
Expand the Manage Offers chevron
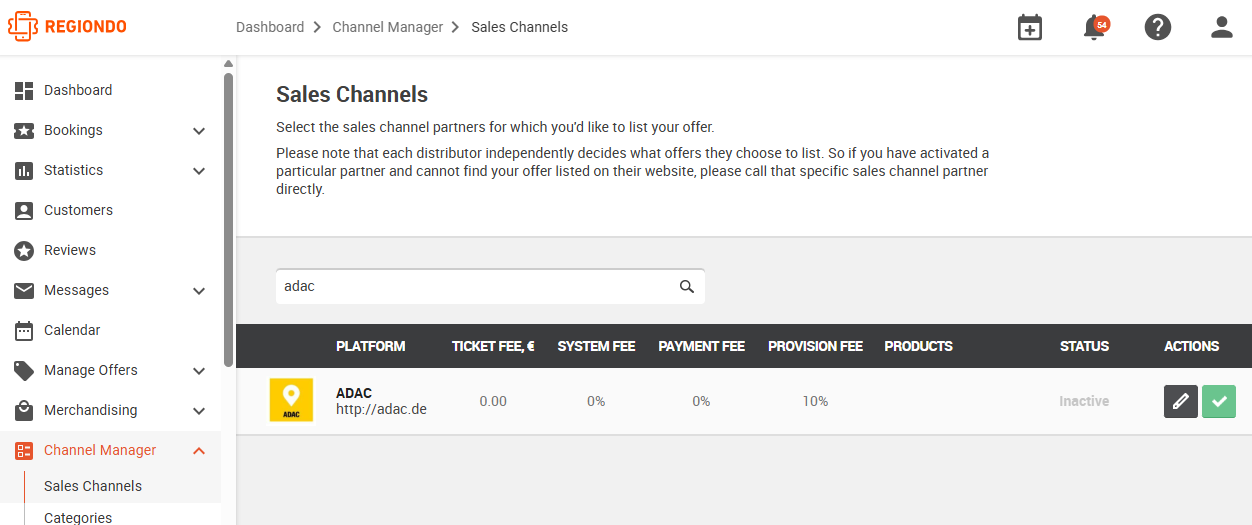click(199, 371)
